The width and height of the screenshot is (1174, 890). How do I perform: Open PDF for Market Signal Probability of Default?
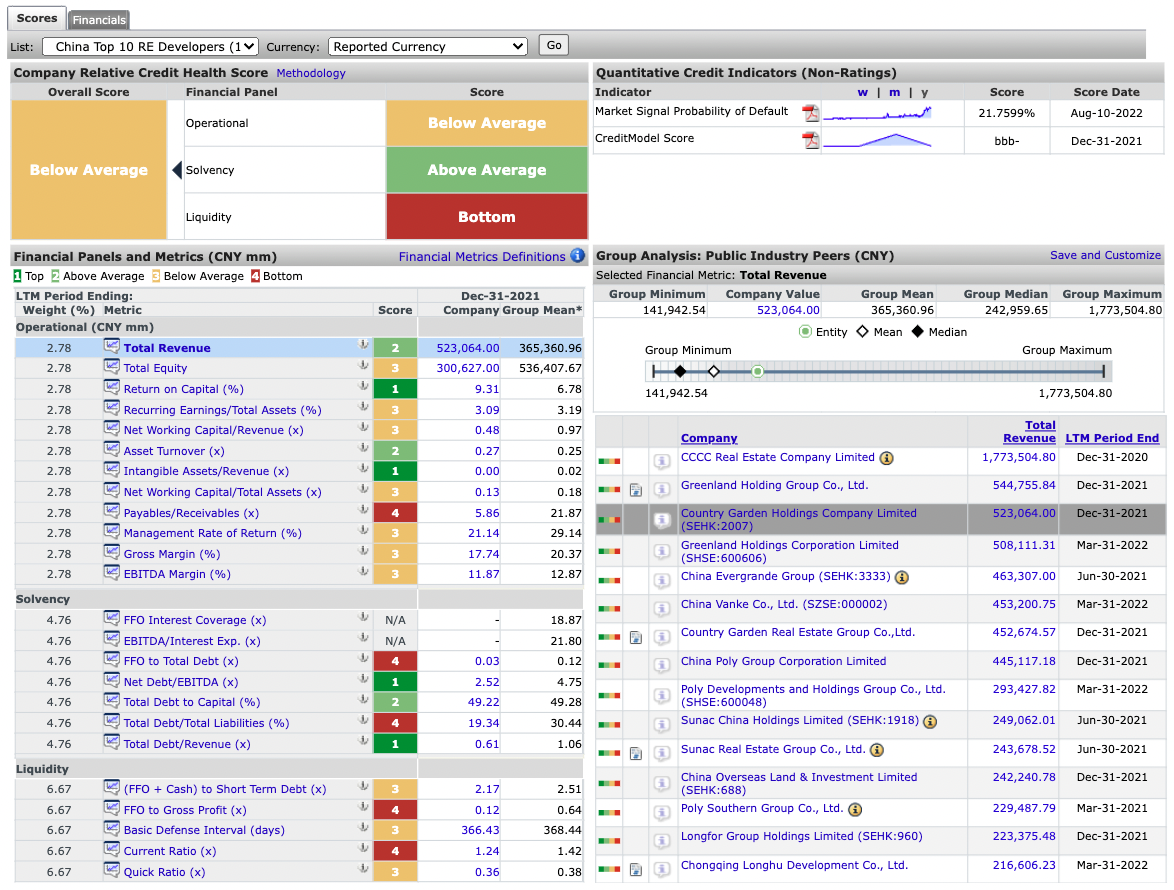point(810,113)
